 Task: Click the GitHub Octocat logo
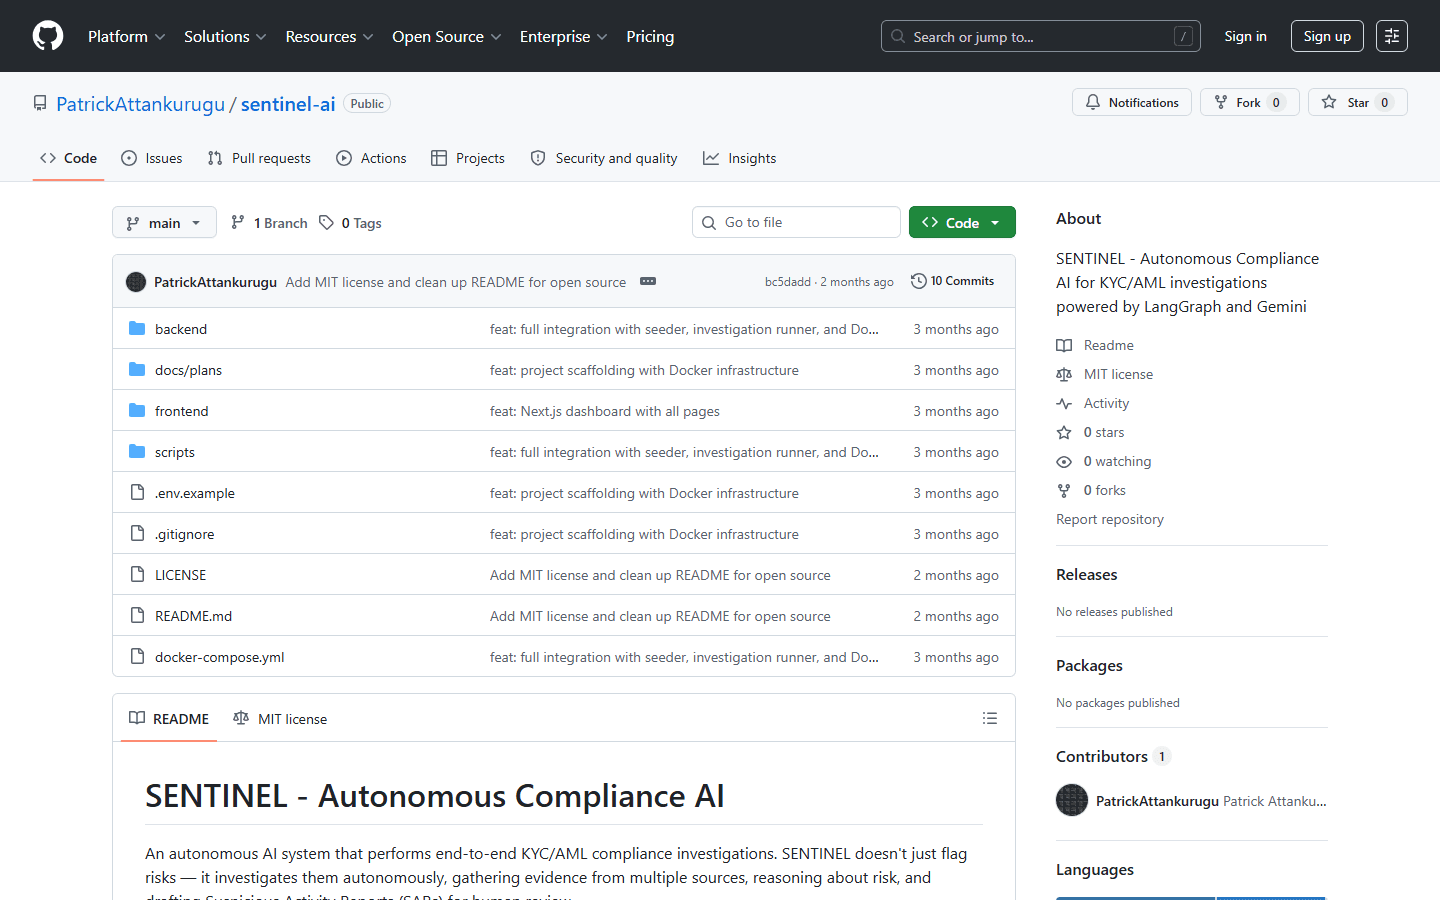[x=48, y=36]
